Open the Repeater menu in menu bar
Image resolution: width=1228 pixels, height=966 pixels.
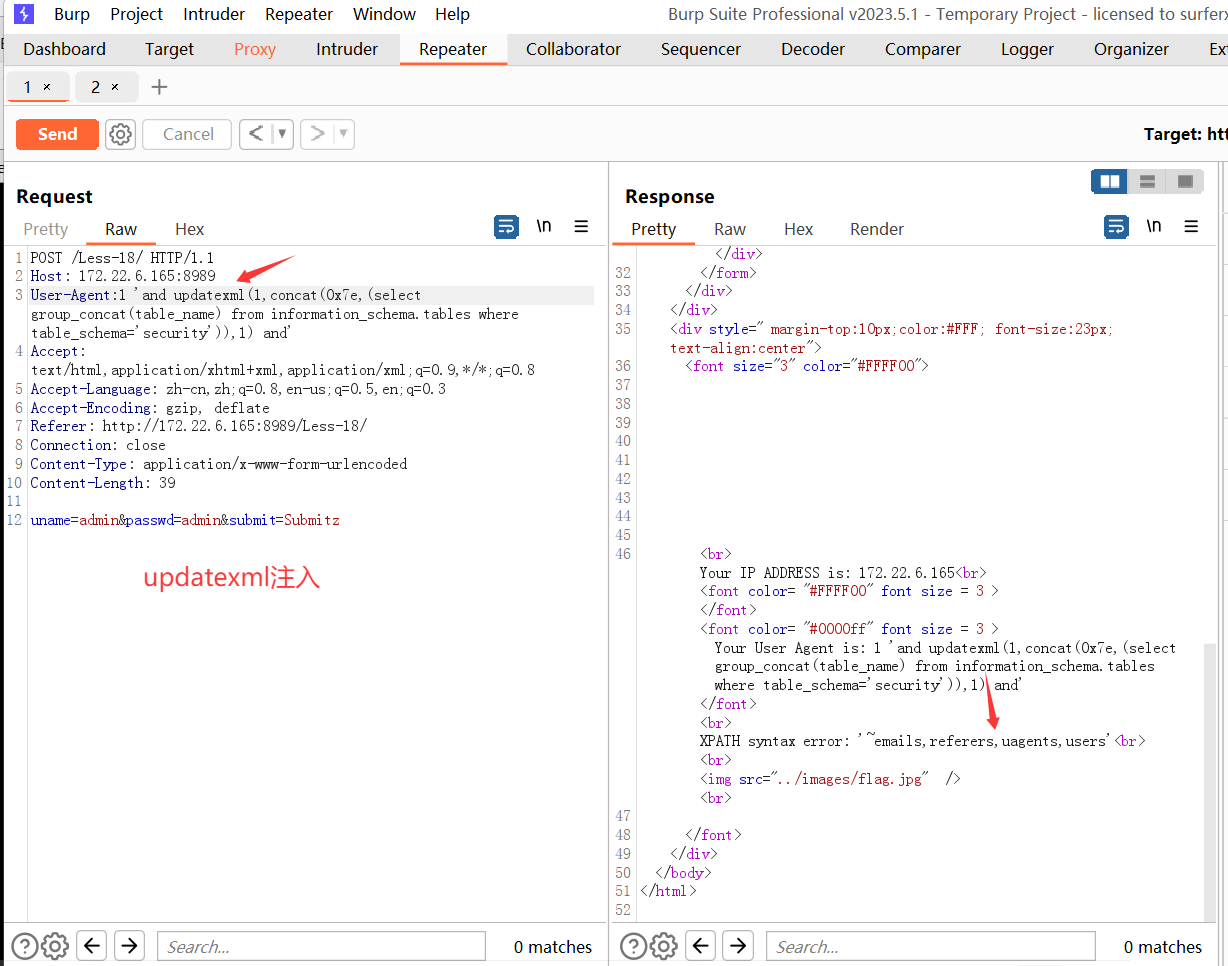coord(299,14)
